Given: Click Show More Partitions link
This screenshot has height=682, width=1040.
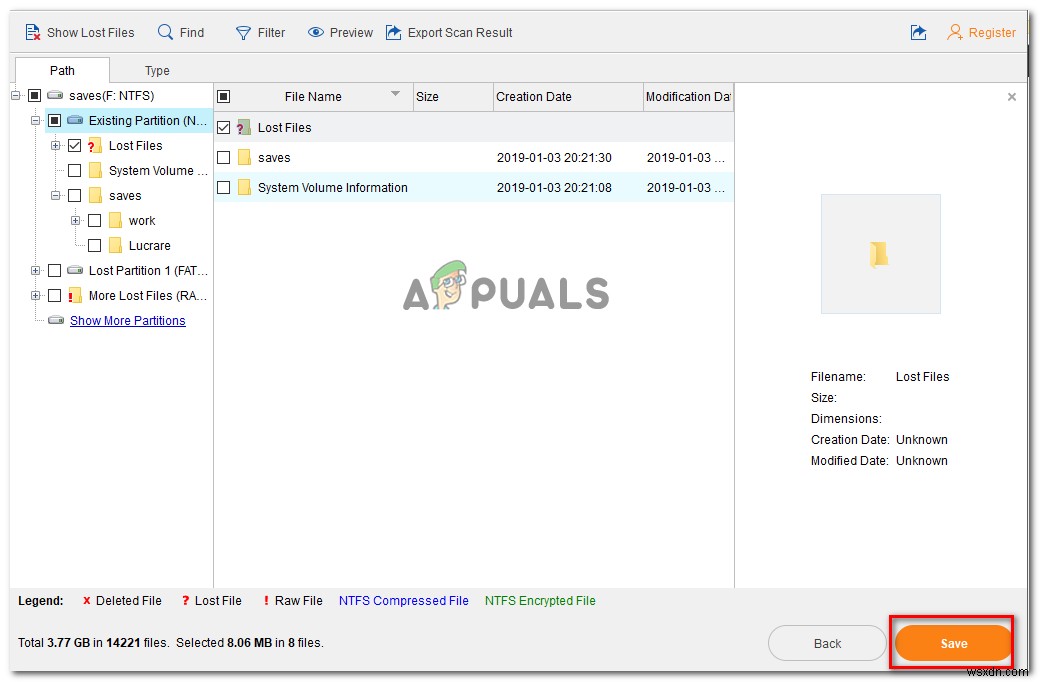Looking at the screenshot, I should click(127, 320).
